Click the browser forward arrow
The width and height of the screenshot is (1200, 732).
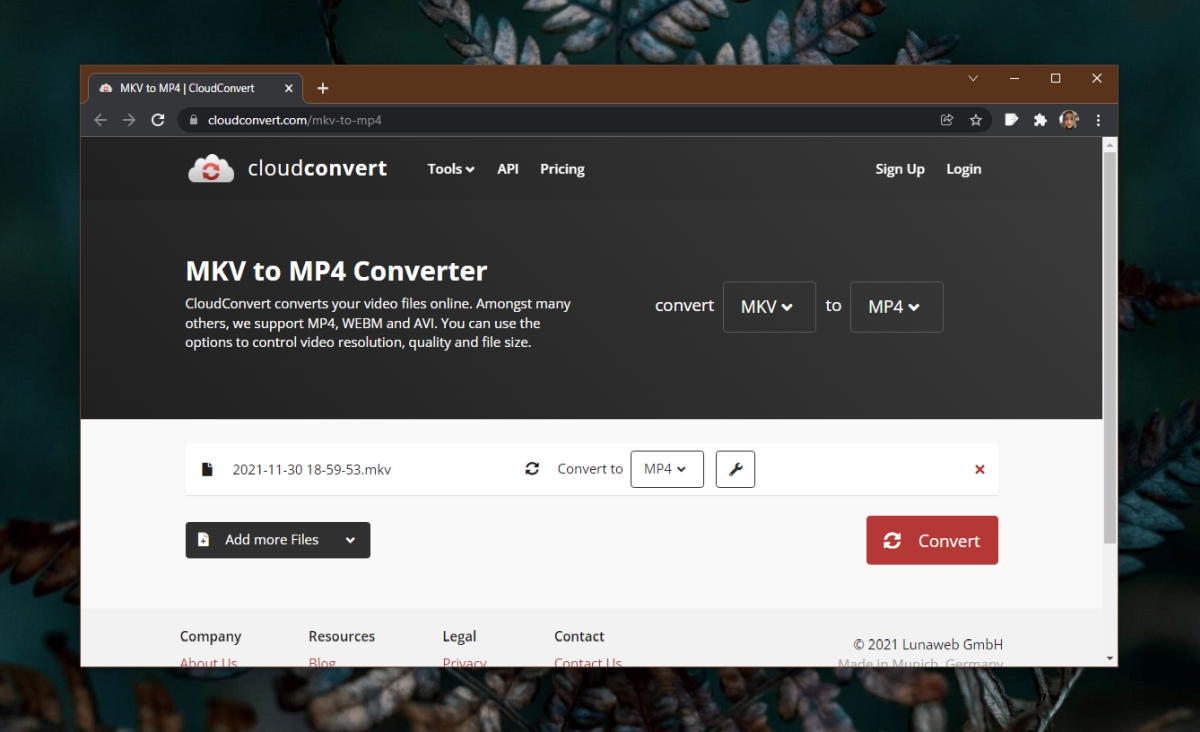[129, 120]
